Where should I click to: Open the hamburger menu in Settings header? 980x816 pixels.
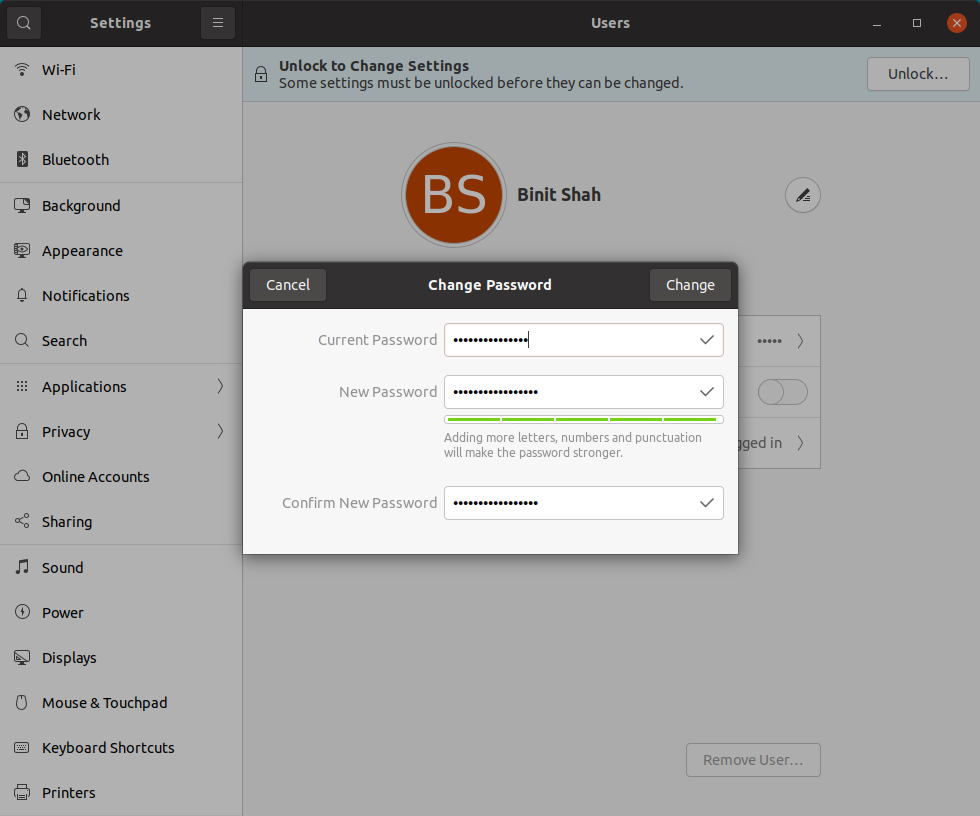(x=218, y=23)
